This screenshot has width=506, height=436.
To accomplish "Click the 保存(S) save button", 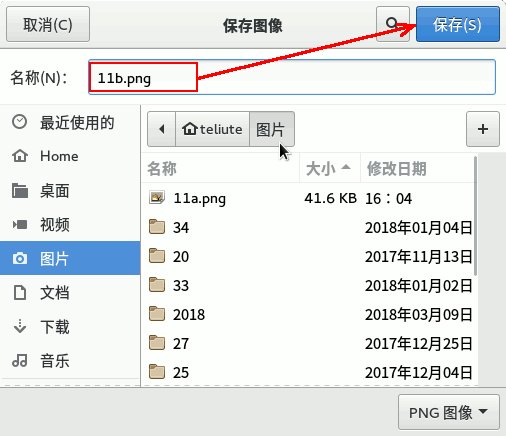I will 458,24.
